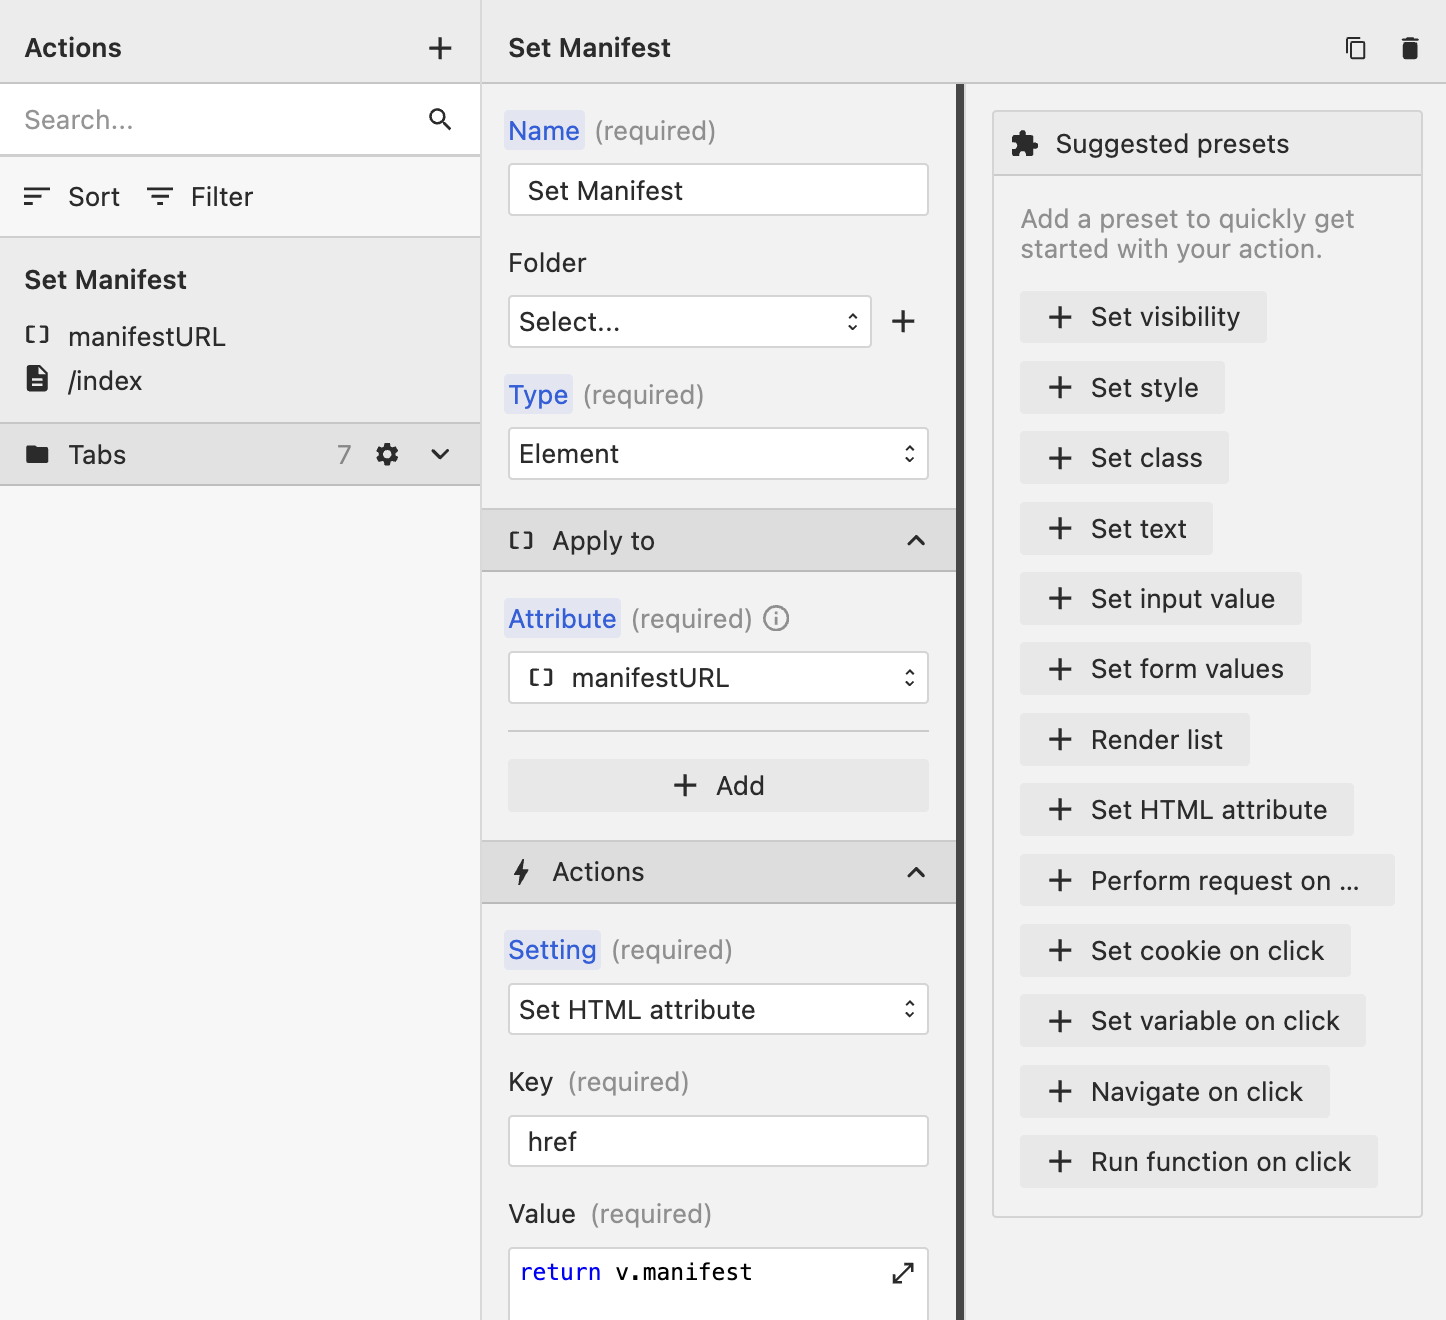Click the search magnifier icon
Viewport: 1446px width, 1320px height.
[x=440, y=120]
